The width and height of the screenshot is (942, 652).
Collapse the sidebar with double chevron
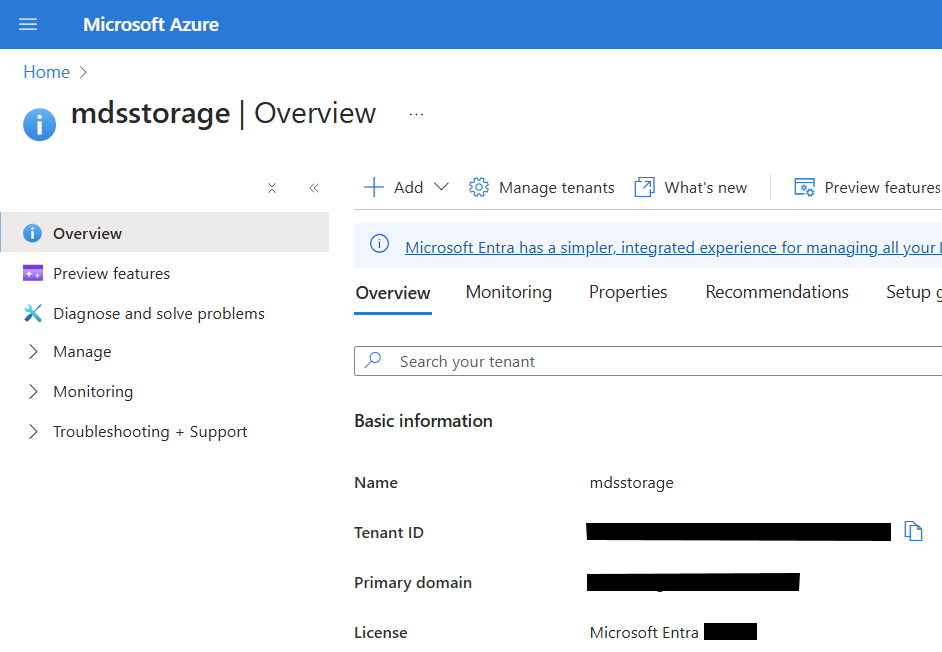(314, 188)
